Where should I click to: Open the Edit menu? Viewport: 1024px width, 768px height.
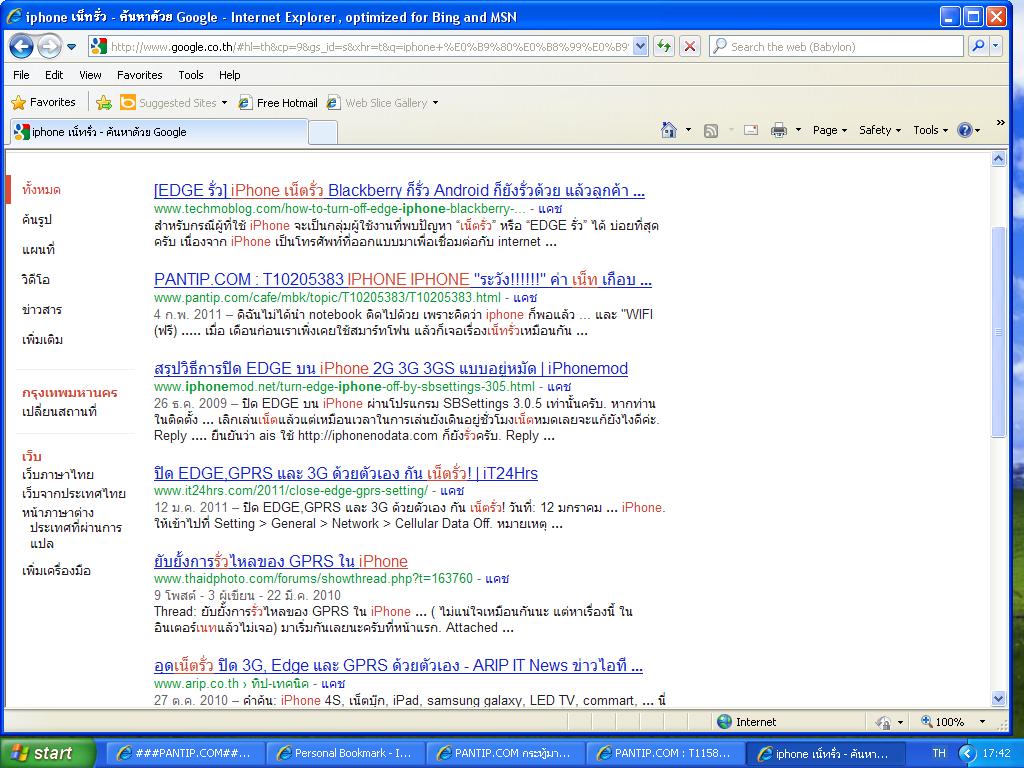click(54, 75)
